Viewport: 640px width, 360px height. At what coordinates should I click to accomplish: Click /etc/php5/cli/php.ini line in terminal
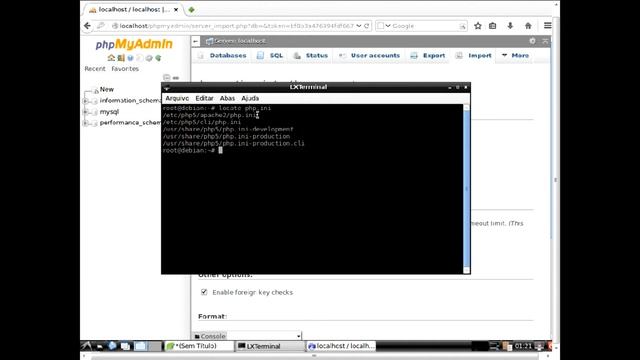202,122
